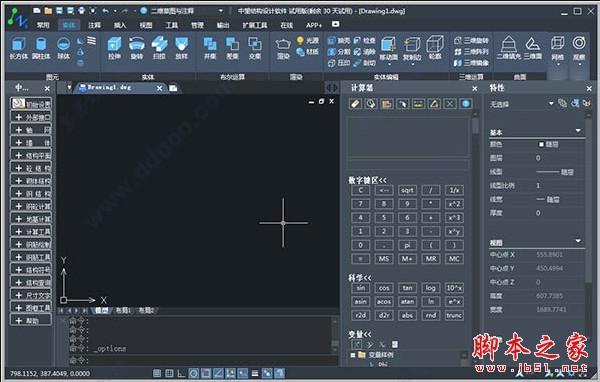This screenshot has height=382, width=600.
Task: Toggle the grid display status bar icon
Action: (169, 373)
